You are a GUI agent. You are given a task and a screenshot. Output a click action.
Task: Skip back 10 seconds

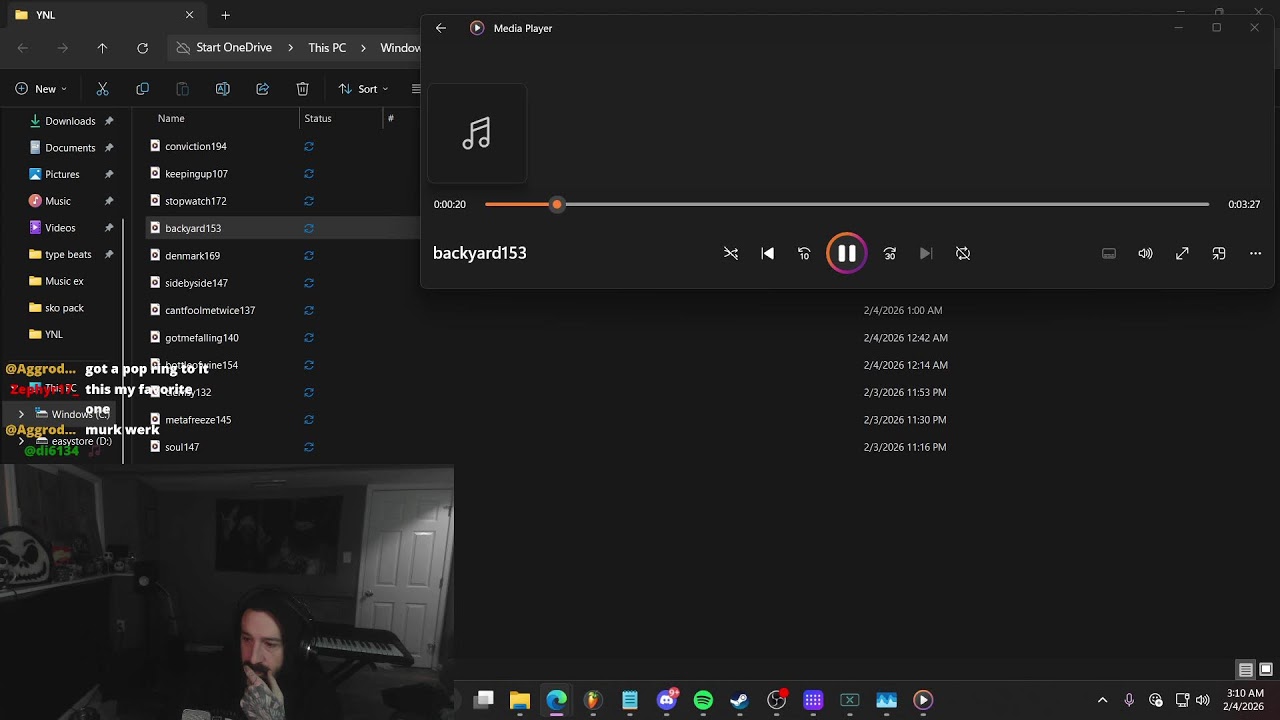point(804,254)
